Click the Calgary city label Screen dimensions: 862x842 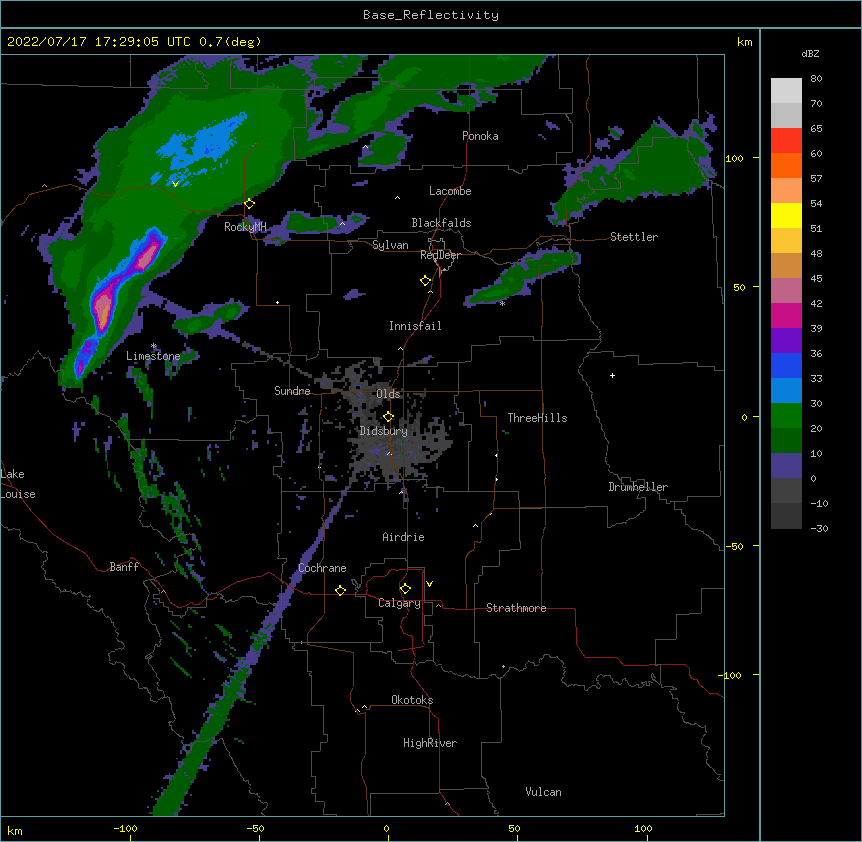399,603
